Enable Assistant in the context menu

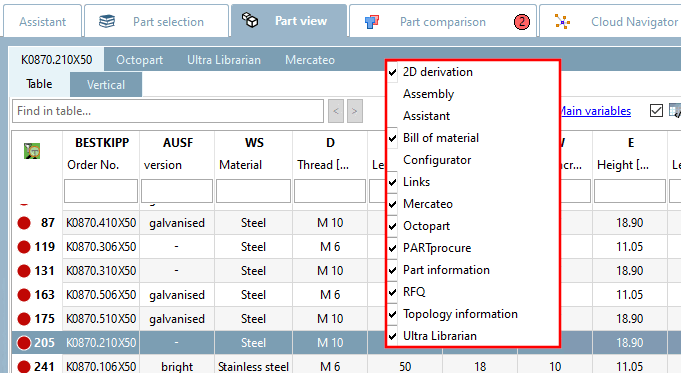pos(472,116)
